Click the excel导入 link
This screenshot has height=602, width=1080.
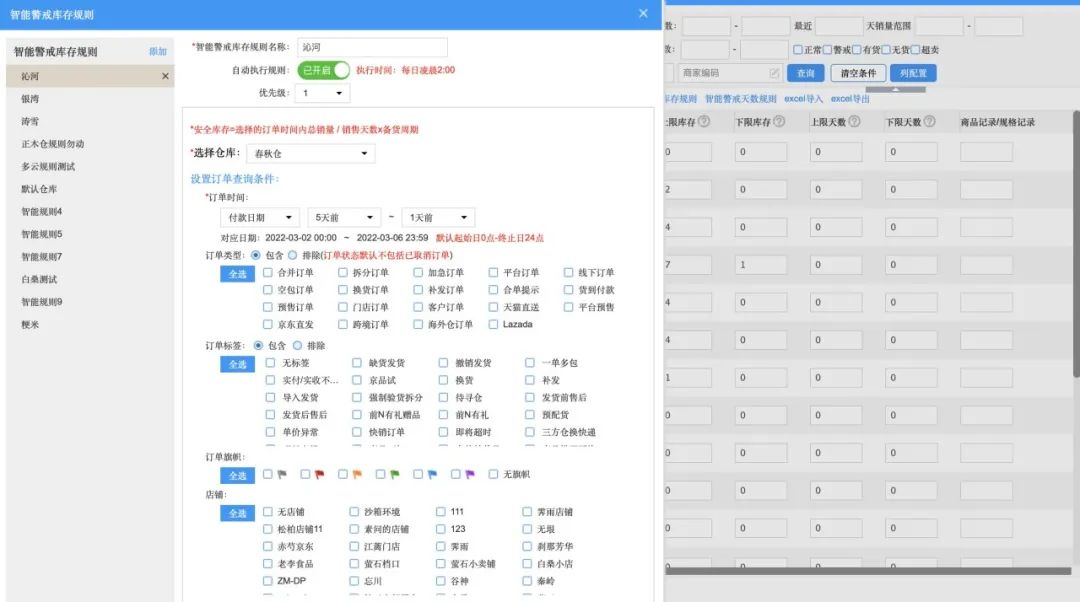point(803,98)
